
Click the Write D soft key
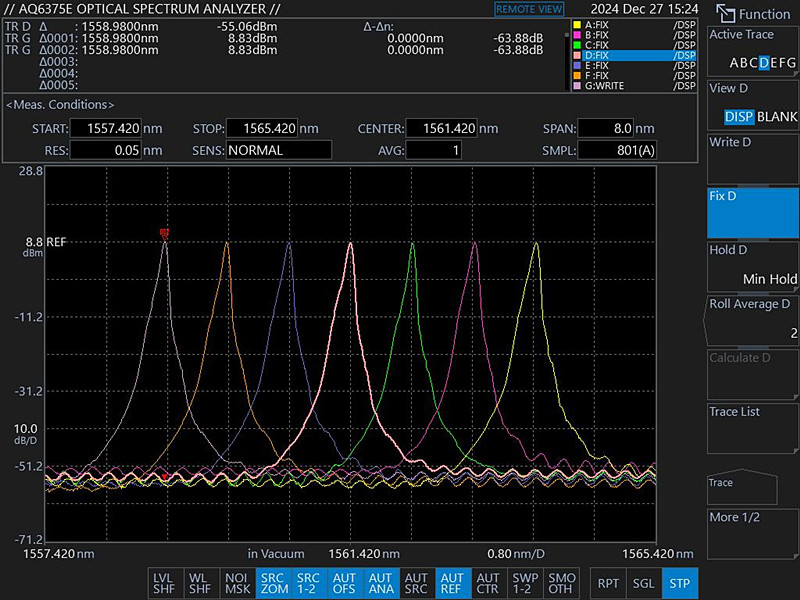(x=753, y=159)
